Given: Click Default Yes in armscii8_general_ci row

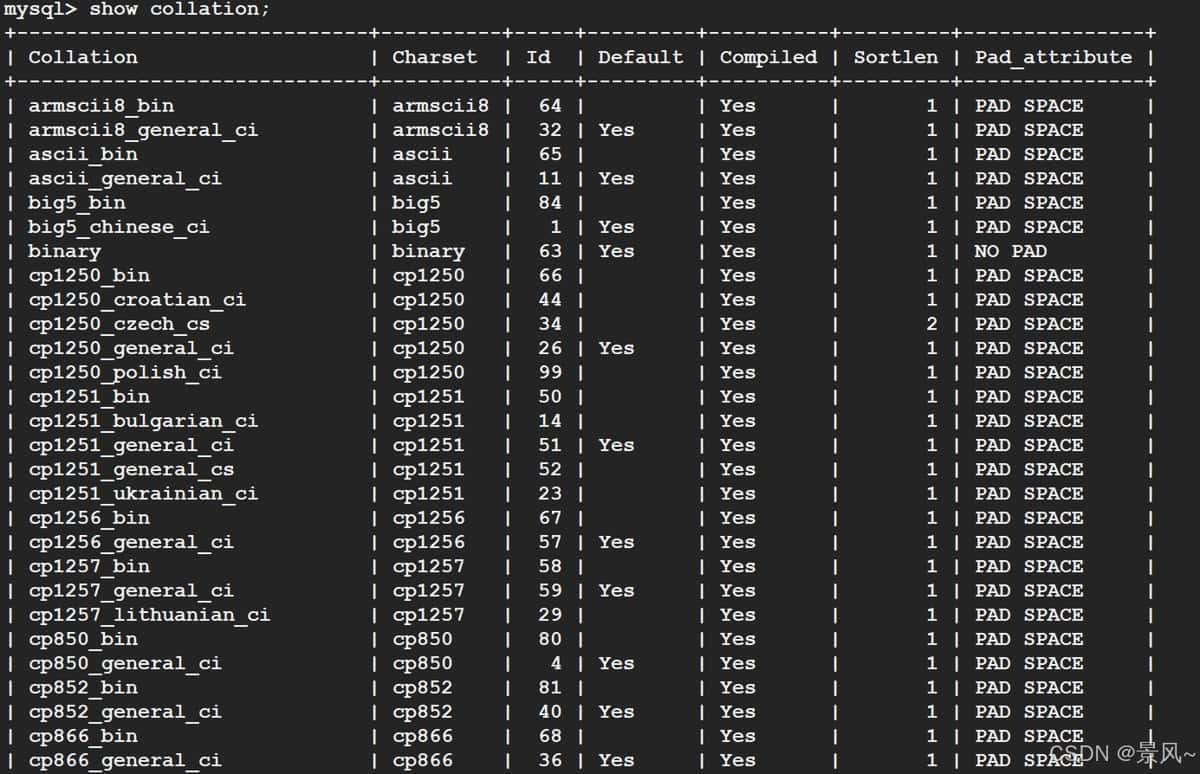Looking at the screenshot, I should point(616,129).
